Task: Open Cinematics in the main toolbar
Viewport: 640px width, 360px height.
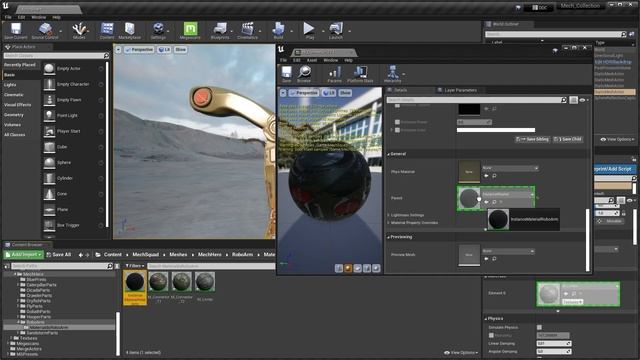Action: pyautogui.click(x=247, y=31)
